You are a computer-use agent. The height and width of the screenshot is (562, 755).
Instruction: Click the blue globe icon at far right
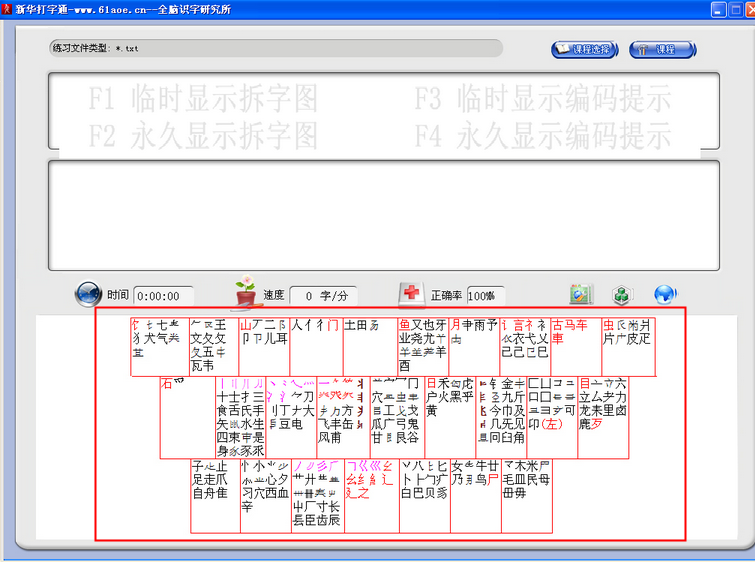665,294
